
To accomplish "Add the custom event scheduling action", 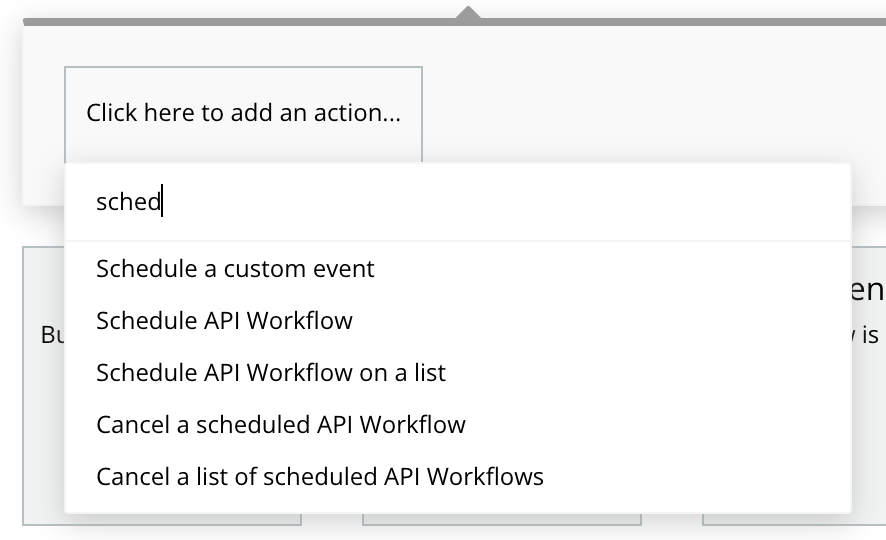I will point(235,269).
